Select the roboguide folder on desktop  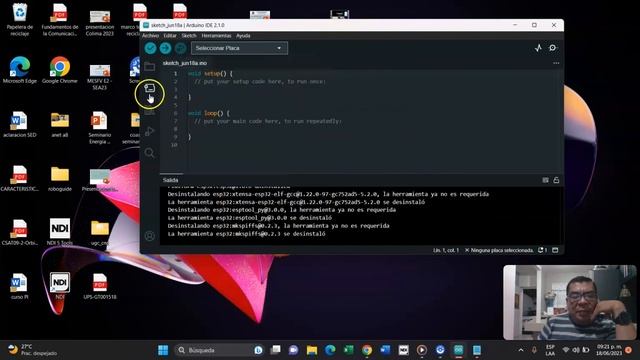click(x=60, y=178)
